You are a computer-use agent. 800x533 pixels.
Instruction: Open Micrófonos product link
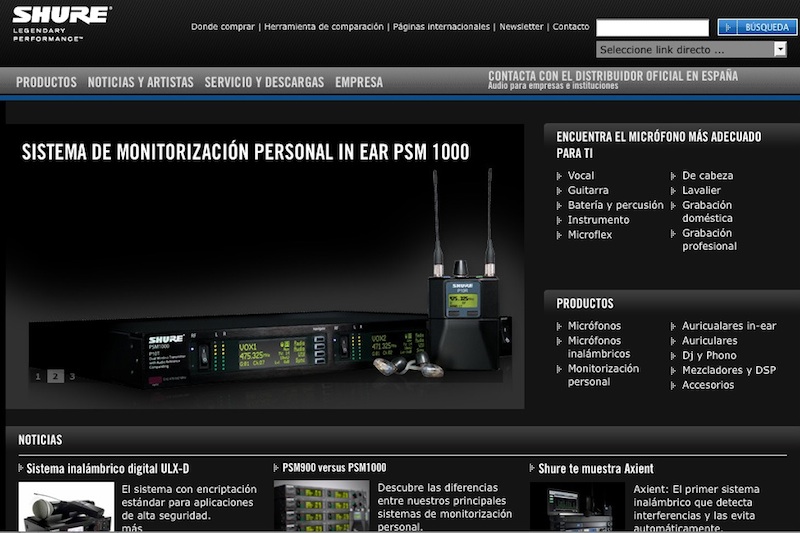pos(594,325)
